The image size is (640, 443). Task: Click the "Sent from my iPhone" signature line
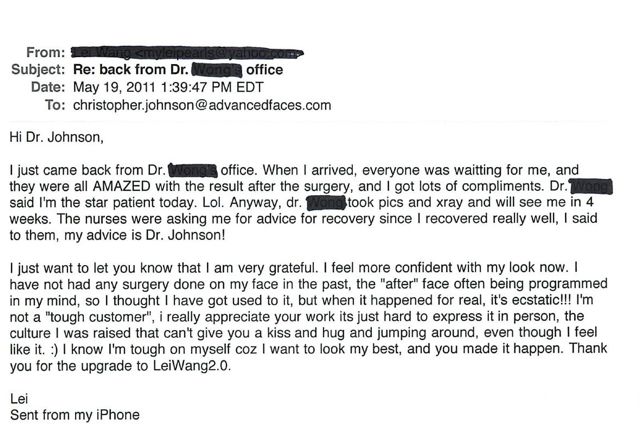[x=75, y=415]
